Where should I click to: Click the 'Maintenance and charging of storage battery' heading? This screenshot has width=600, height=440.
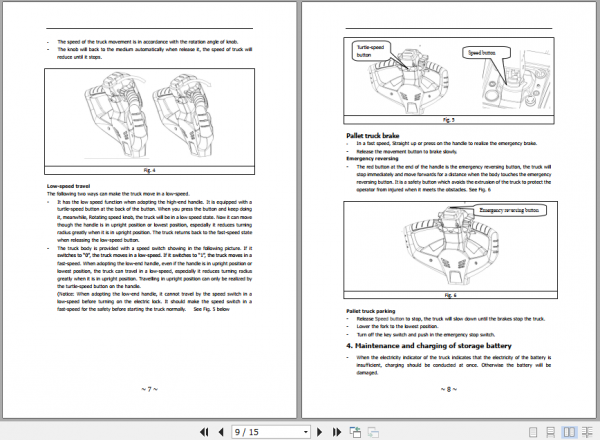tap(429, 346)
